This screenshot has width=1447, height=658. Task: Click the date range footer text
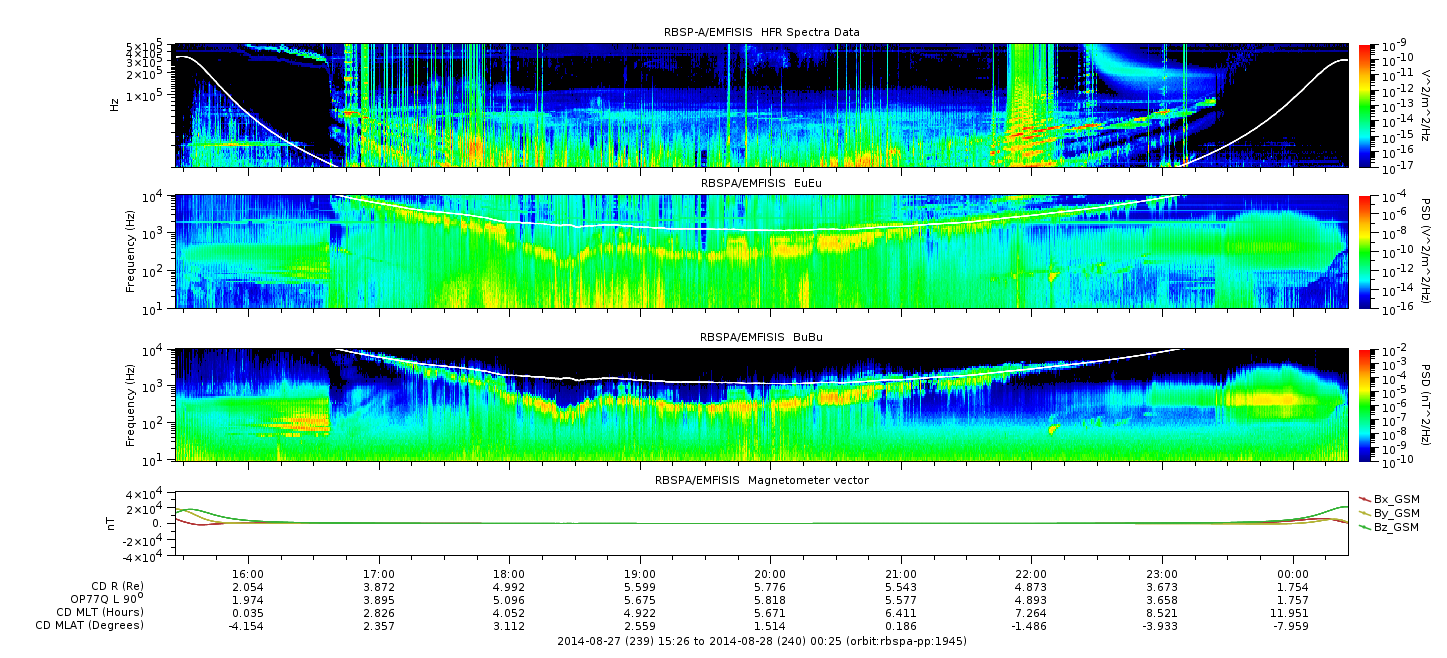tap(761, 640)
